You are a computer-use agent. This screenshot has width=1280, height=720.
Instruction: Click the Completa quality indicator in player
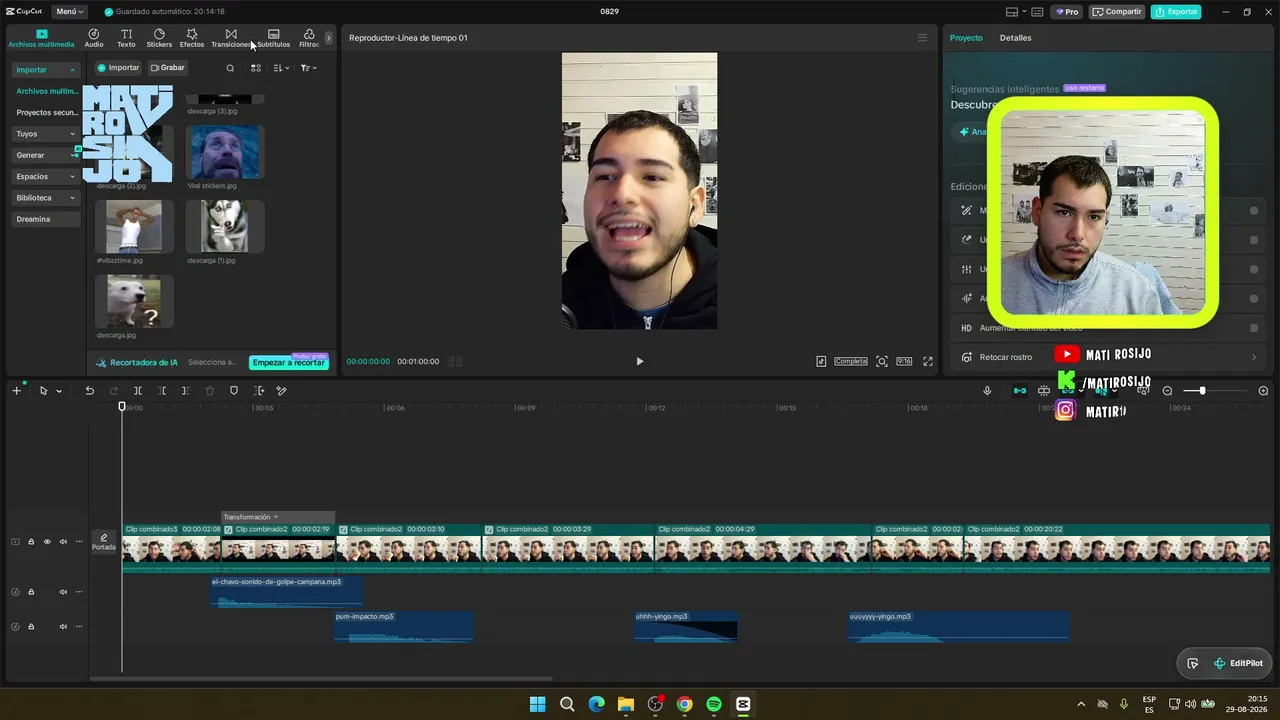(851, 361)
